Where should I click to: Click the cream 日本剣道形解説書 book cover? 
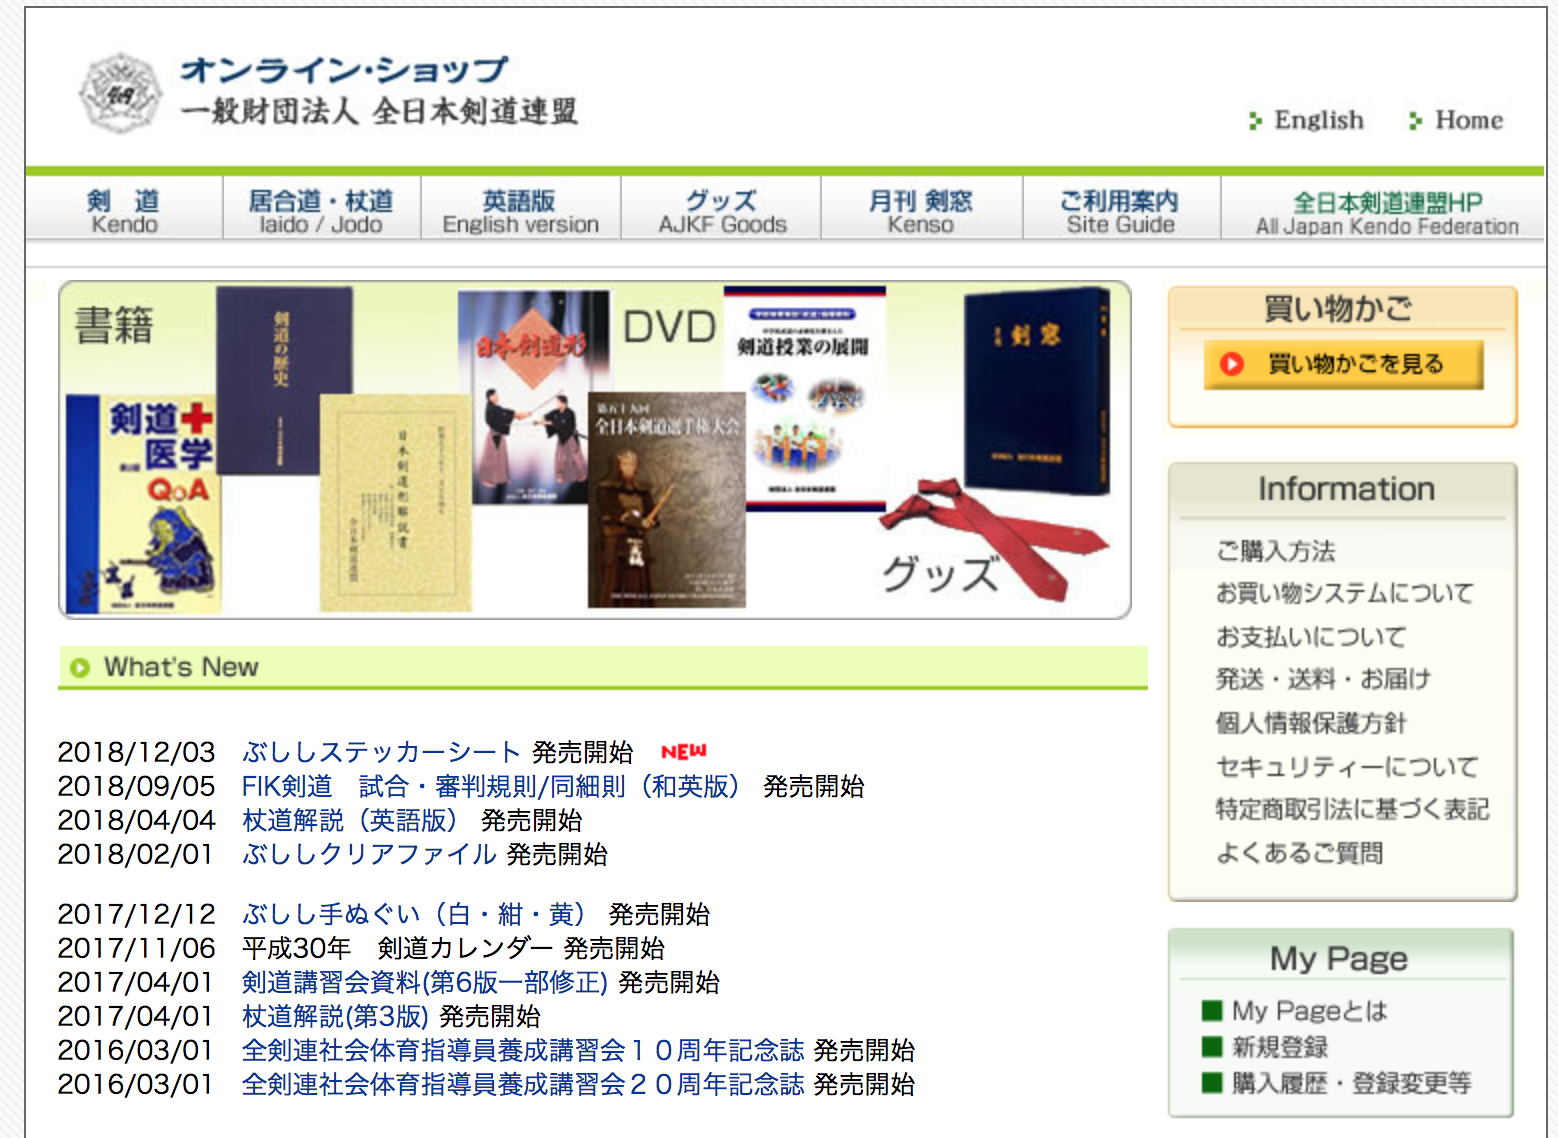tap(396, 502)
